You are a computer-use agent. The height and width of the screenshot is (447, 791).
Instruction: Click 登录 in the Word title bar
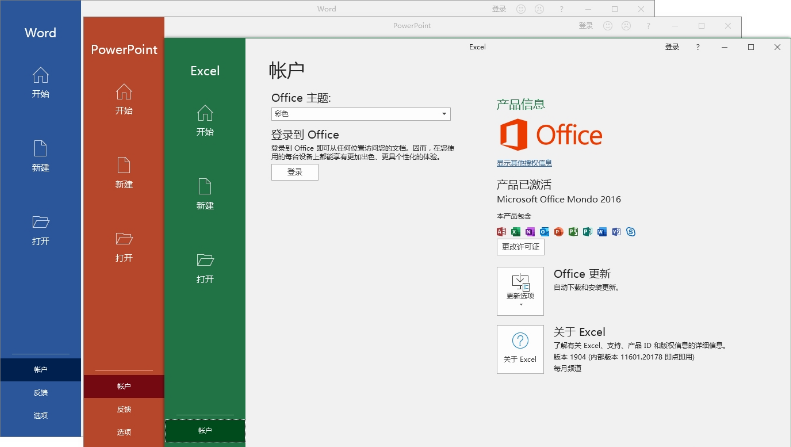[x=499, y=9]
